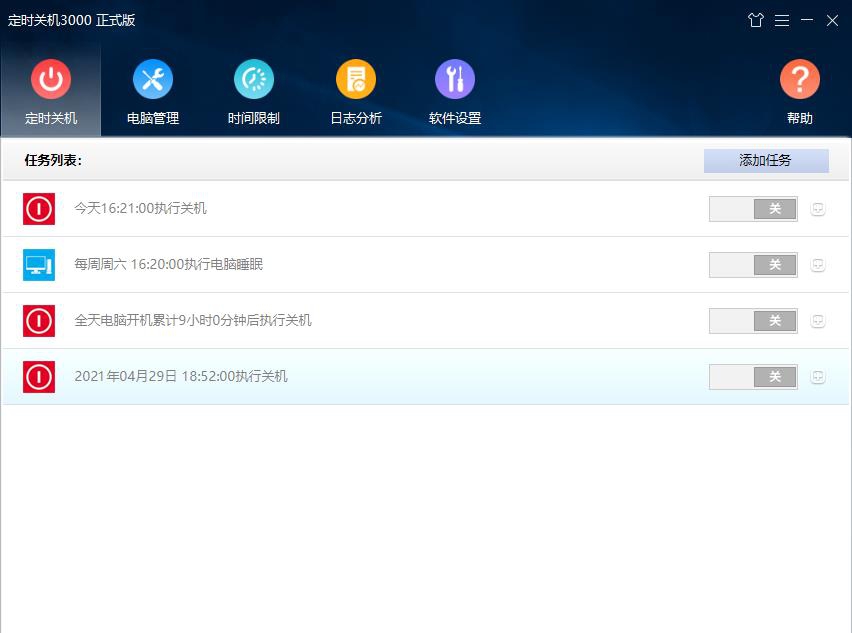Click the red shutdown icon on today's 16:21 task
Viewport: 852px width, 633px height.
click(38, 208)
